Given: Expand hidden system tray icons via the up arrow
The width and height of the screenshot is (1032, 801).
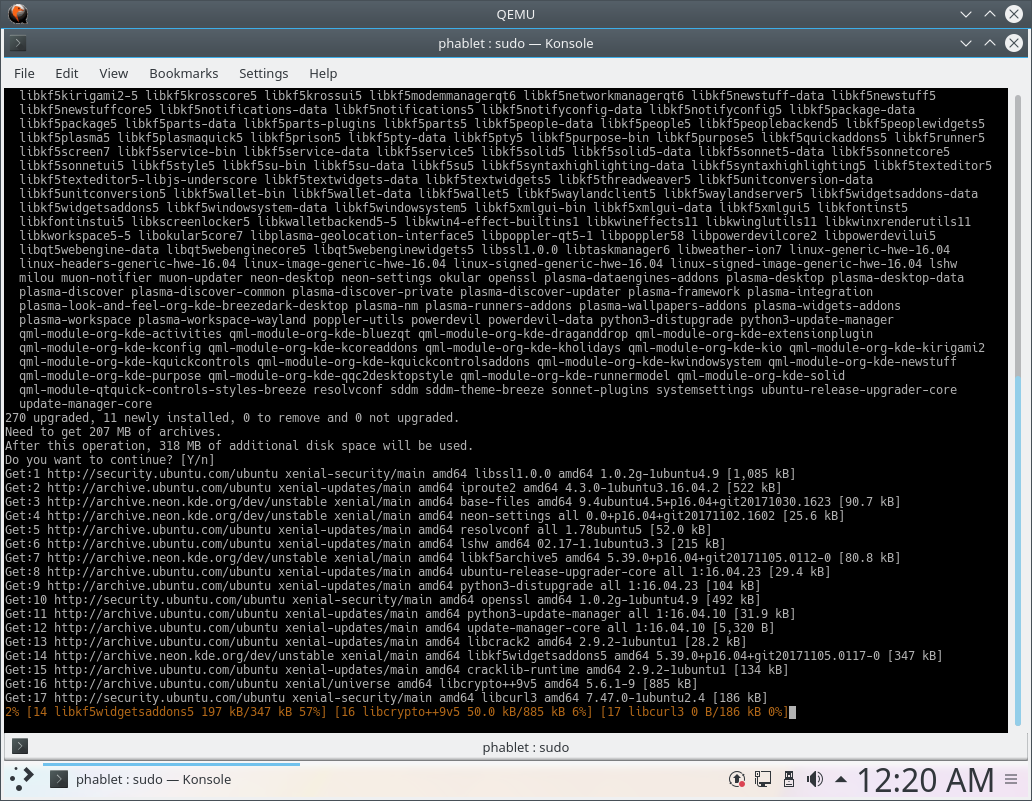Looking at the screenshot, I should point(840,778).
